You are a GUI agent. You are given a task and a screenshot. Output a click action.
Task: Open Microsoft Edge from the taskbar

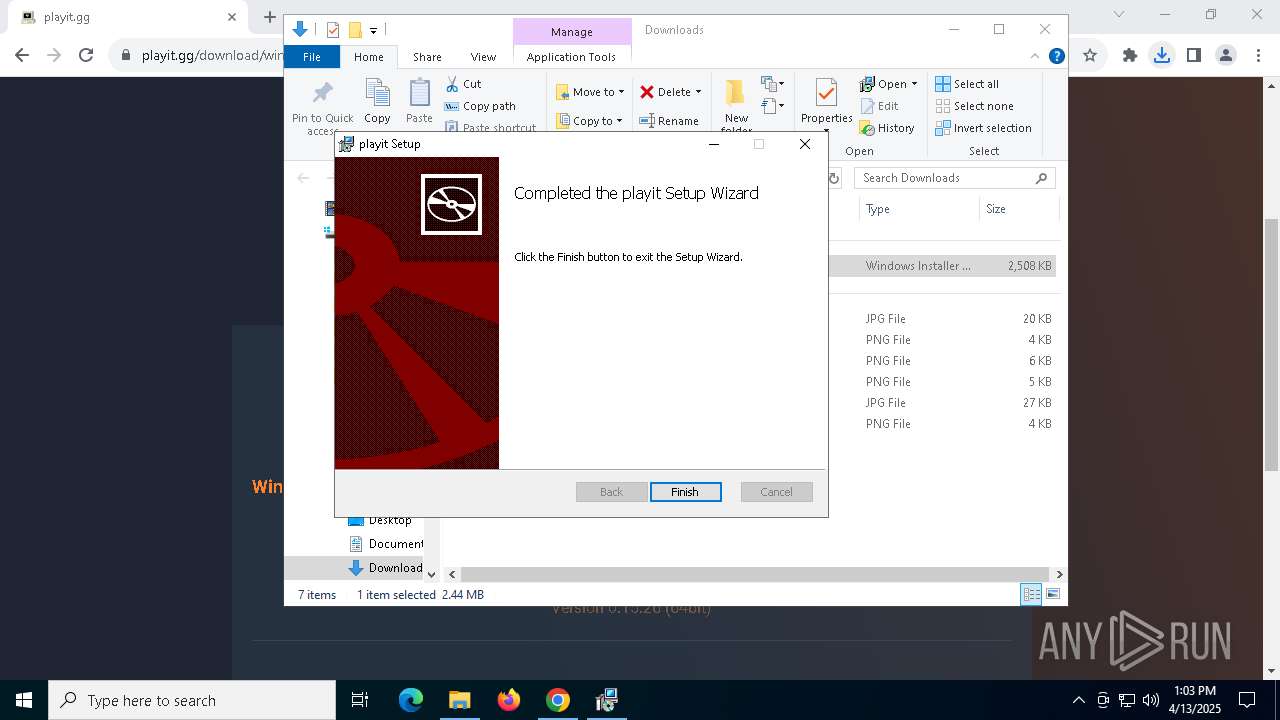pos(411,700)
